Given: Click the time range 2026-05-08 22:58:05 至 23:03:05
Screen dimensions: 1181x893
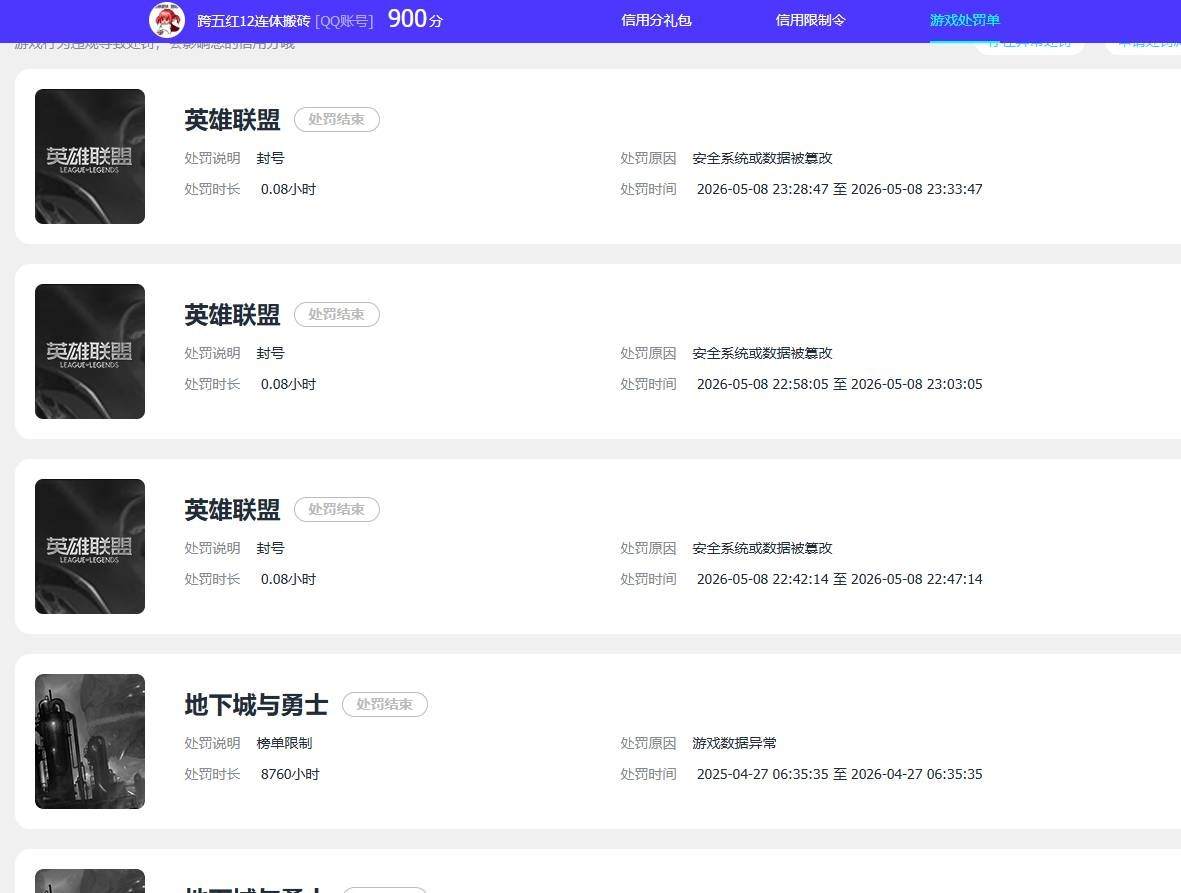Looking at the screenshot, I should coord(839,384).
